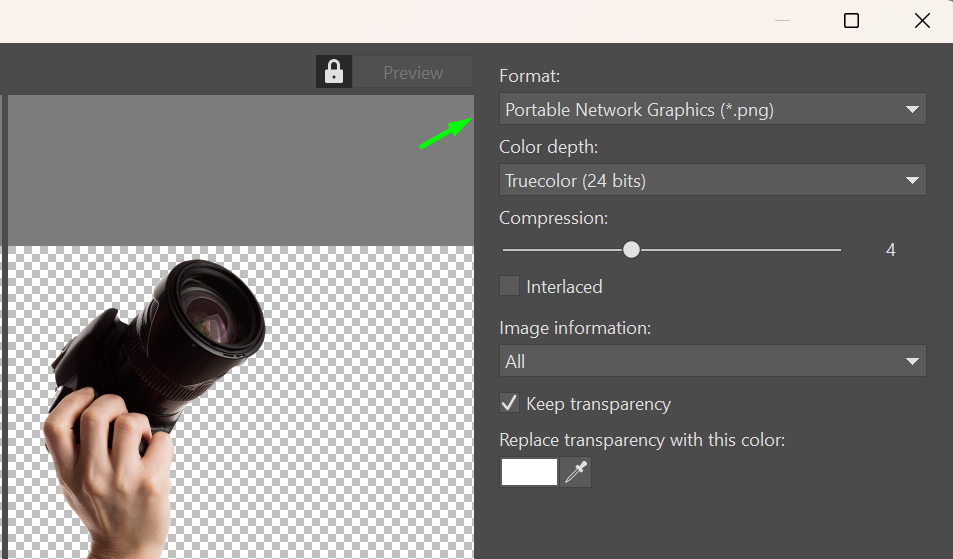Uncheck Keep transparency checkbox

(x=509, y=403)
